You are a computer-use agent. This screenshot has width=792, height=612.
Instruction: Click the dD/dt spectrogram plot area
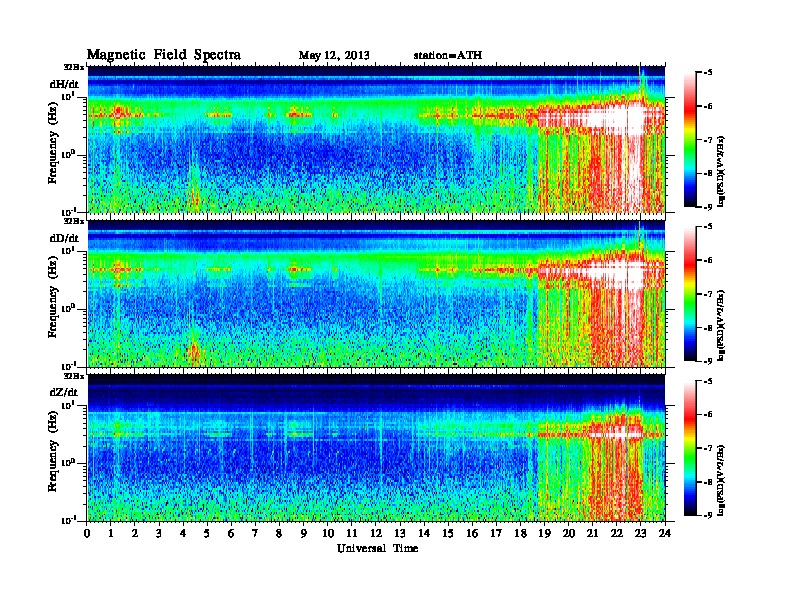[376, 293]
